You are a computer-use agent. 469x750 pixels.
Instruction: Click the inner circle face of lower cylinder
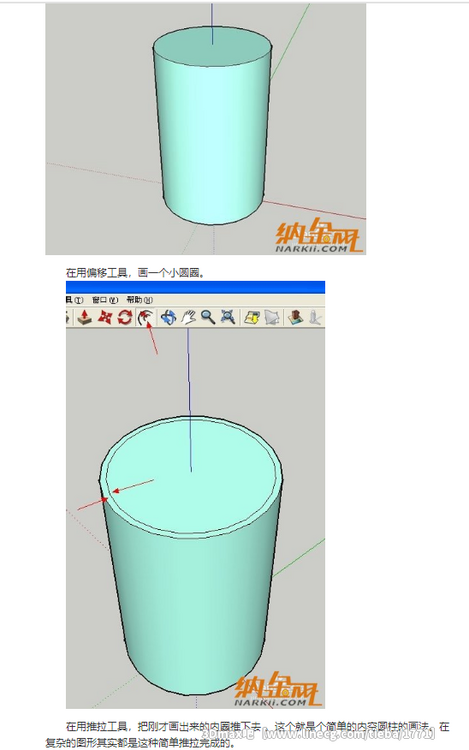[x=191, y=476]
